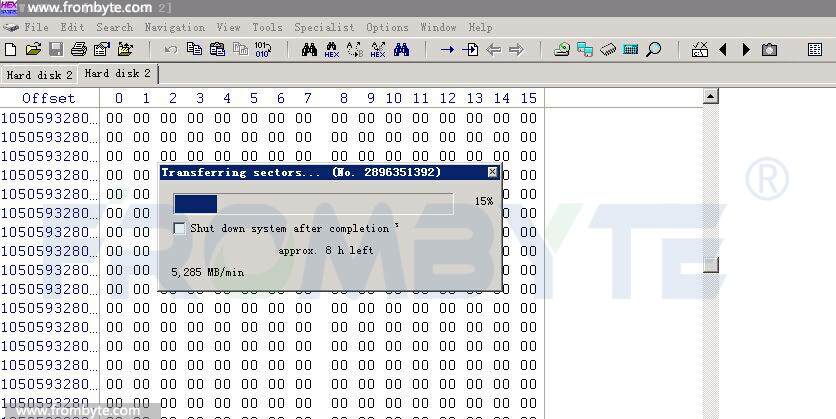The height and width of the screenshot is (419, 836).
Task: Click the magnifying glass Analyze icon
Action: [x=654, y=50]
